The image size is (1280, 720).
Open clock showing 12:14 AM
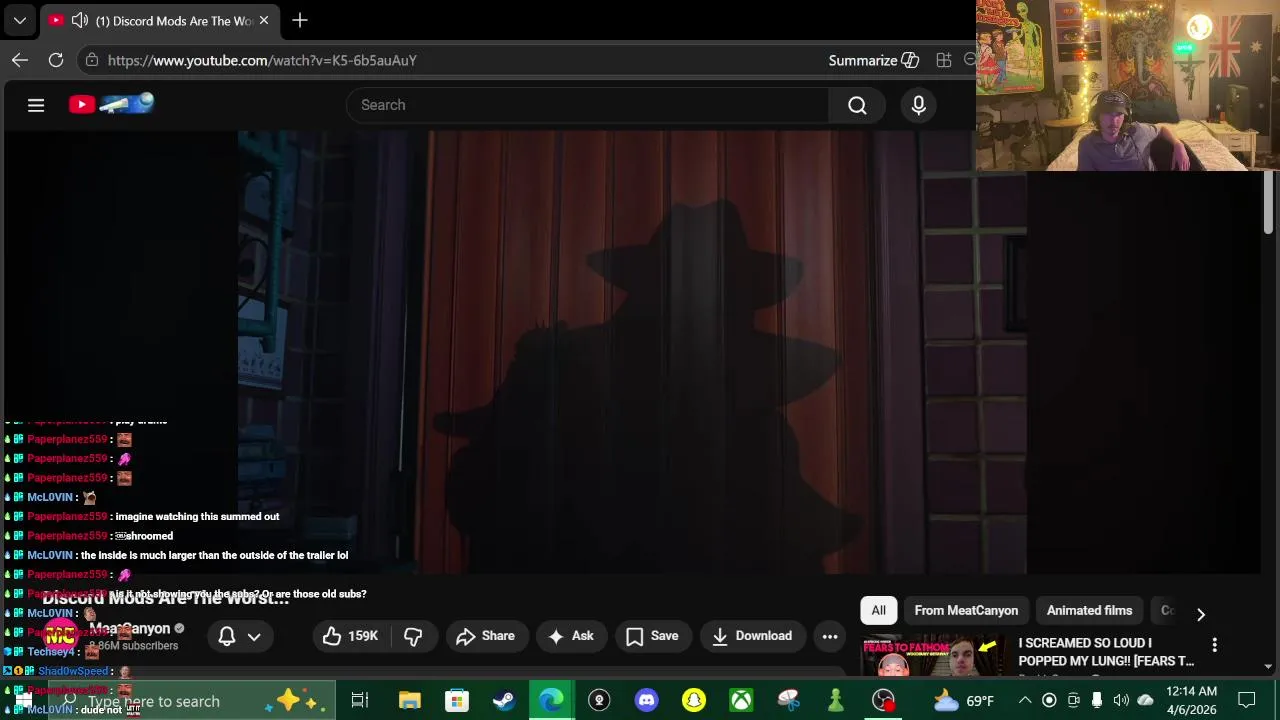coord(1191,701)
